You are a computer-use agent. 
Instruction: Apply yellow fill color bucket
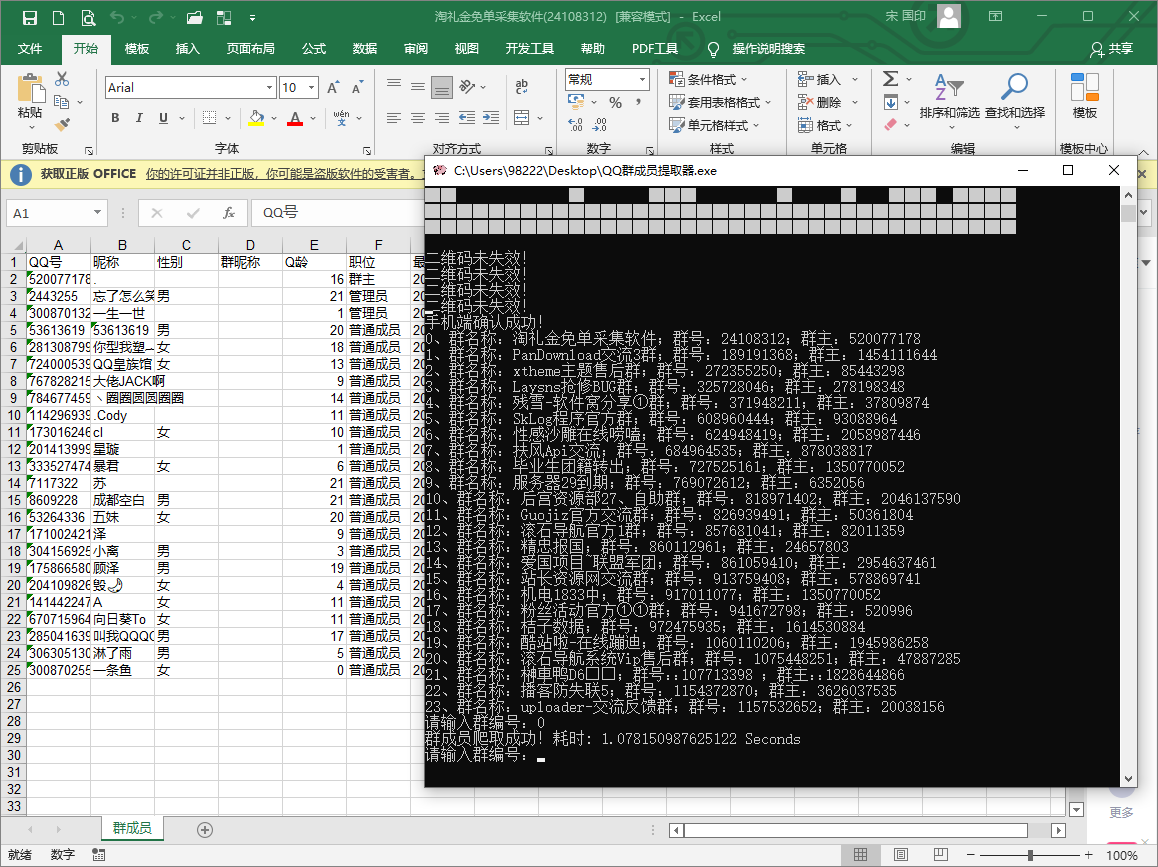(x=256, y=118)
